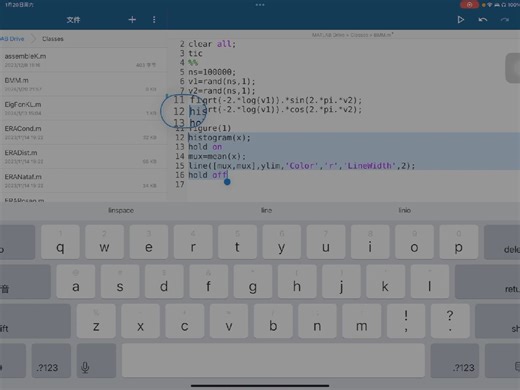This screenshot has height=390, width=520.
Task: Tap the e key
Action: (x=149, y=242)
